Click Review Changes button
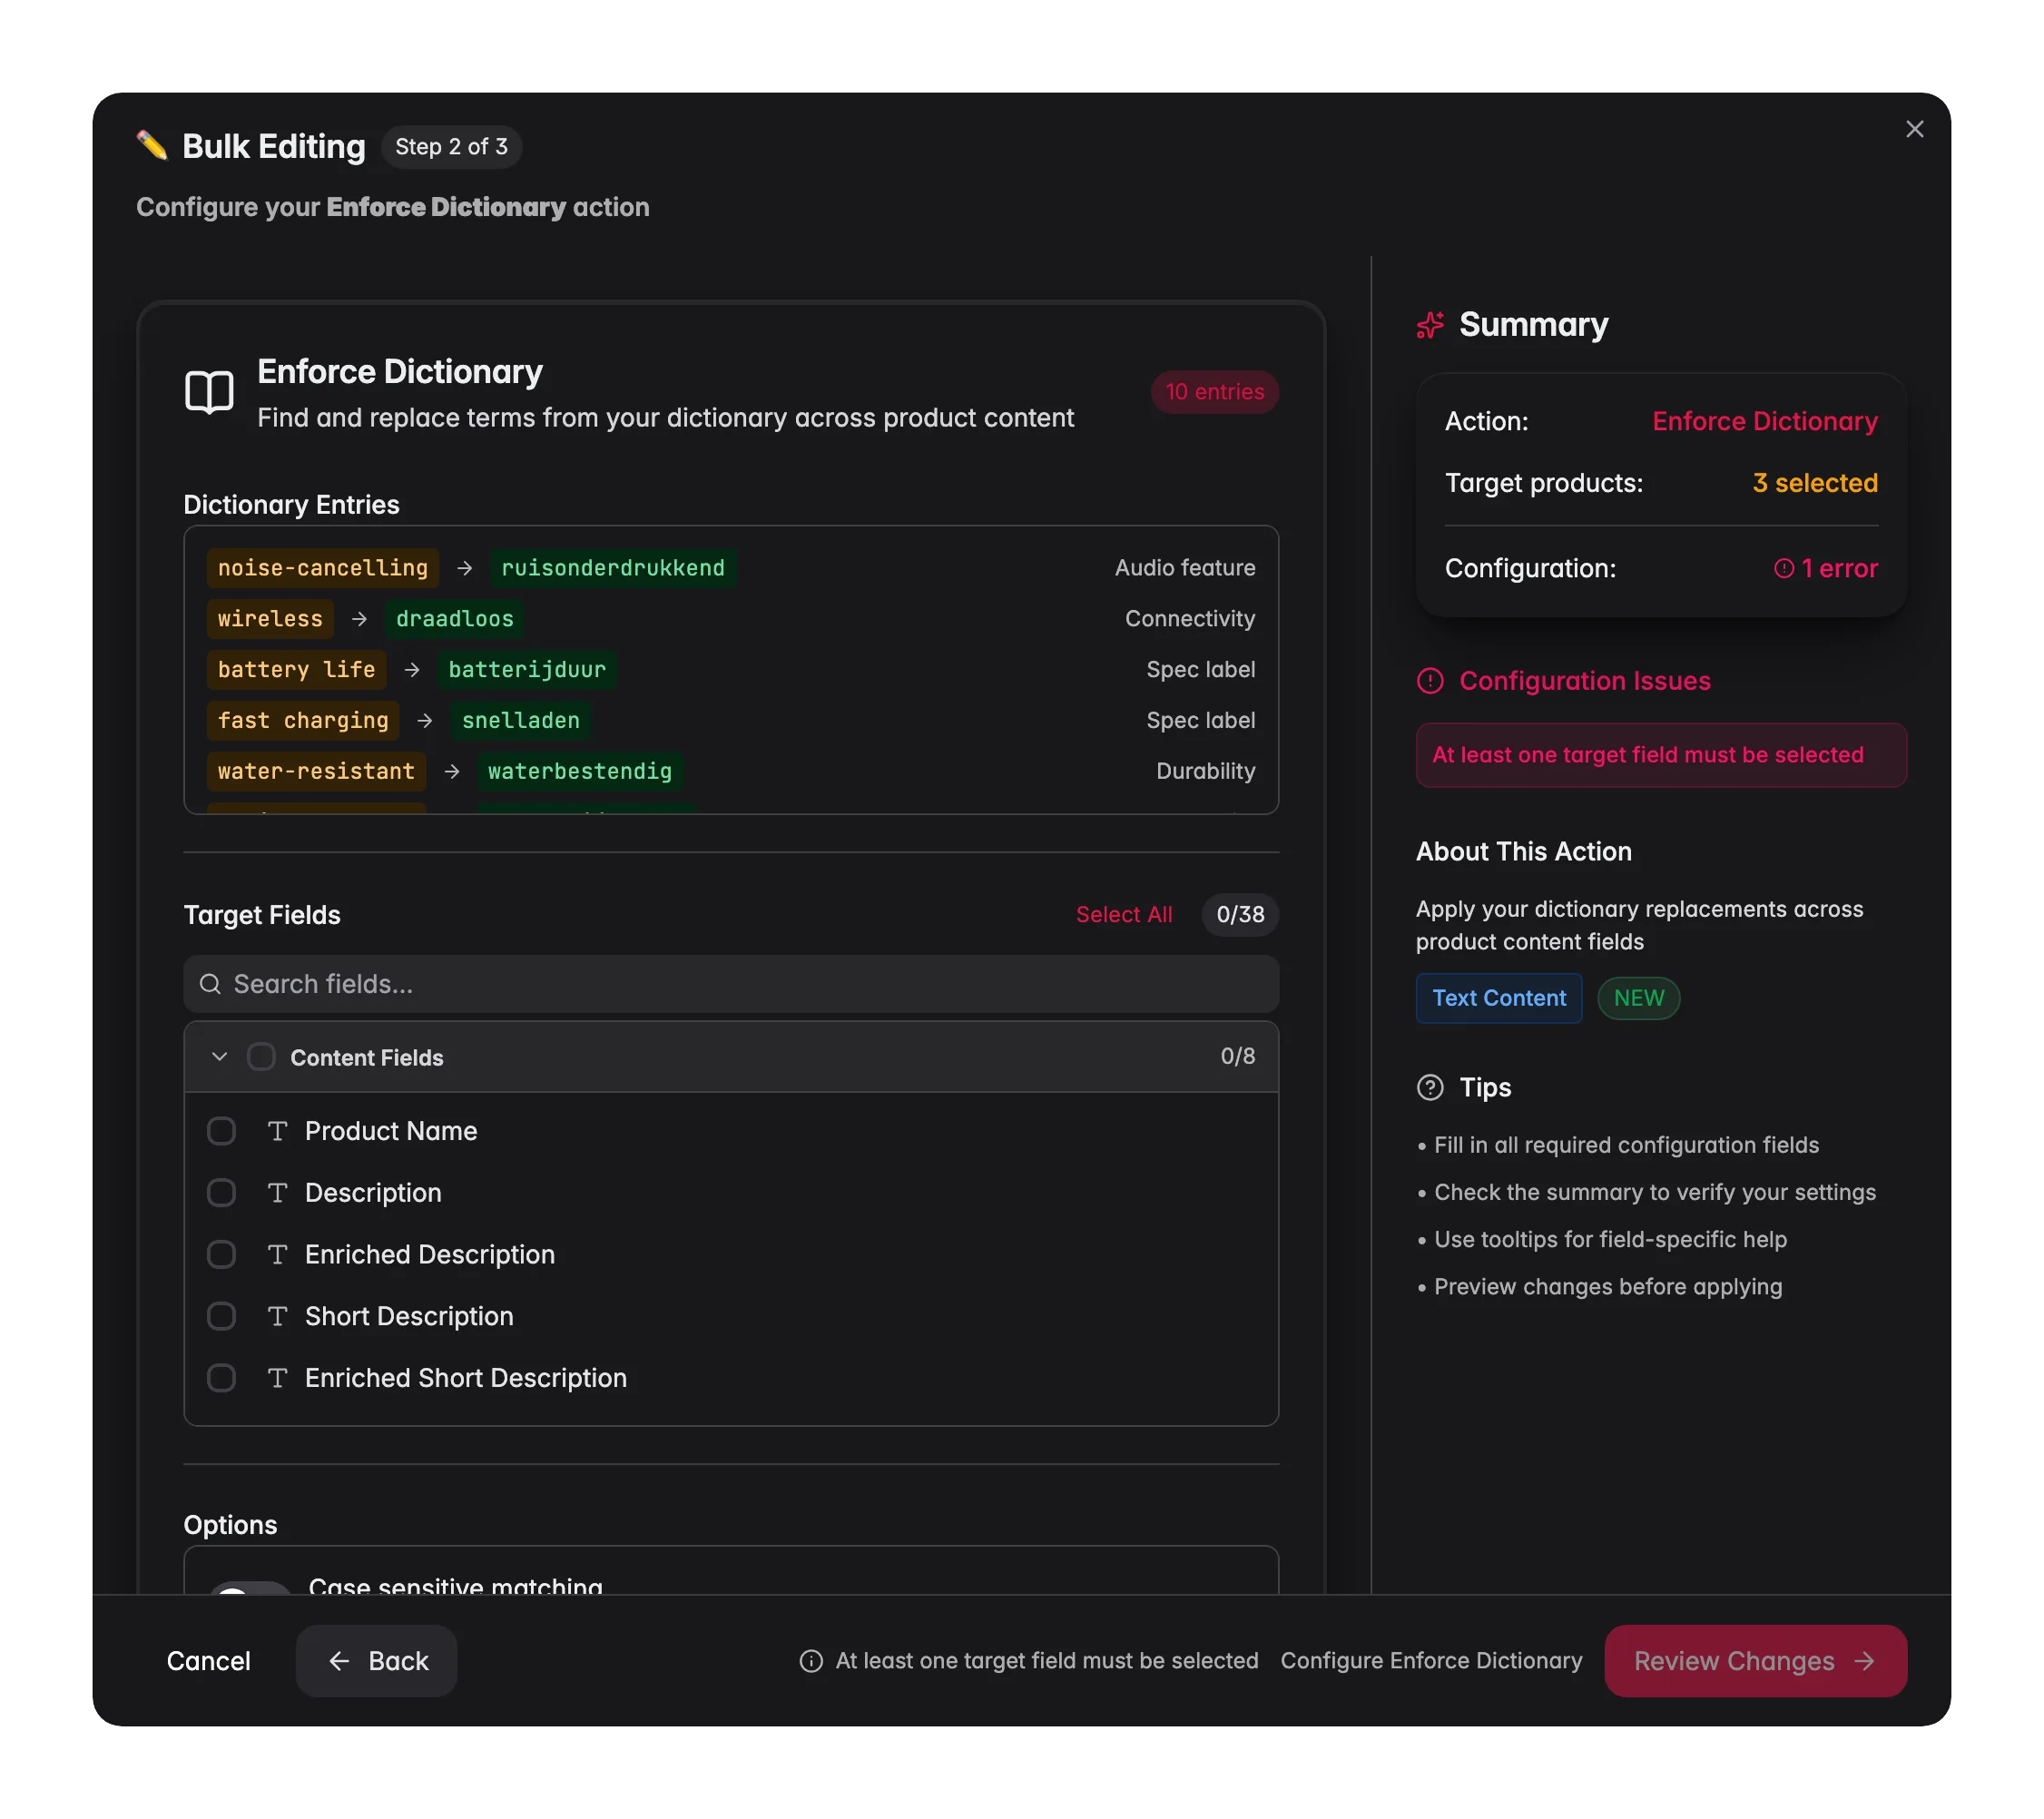The image size is (2044, 1819). tap(1755, 1661)
